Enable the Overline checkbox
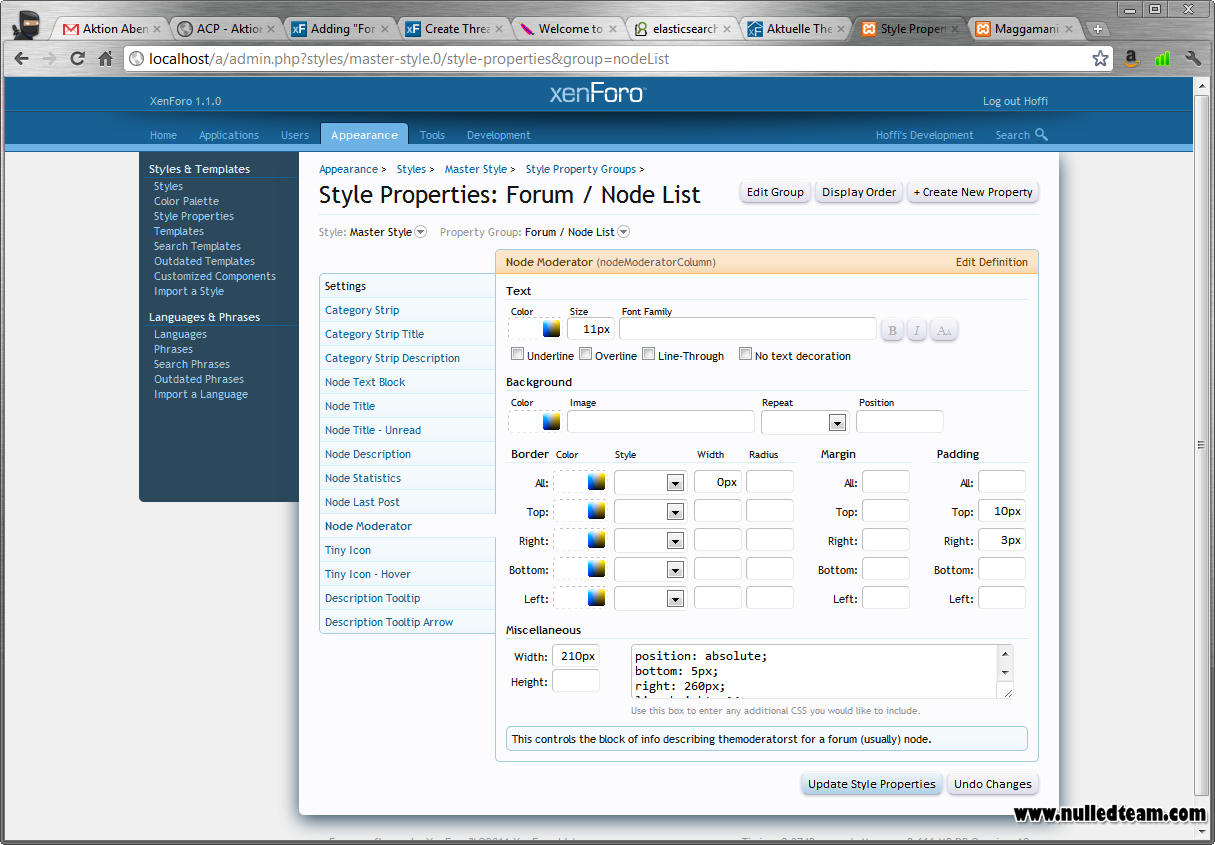Screen dimensions: 1215x845 (x=586, y=354)
